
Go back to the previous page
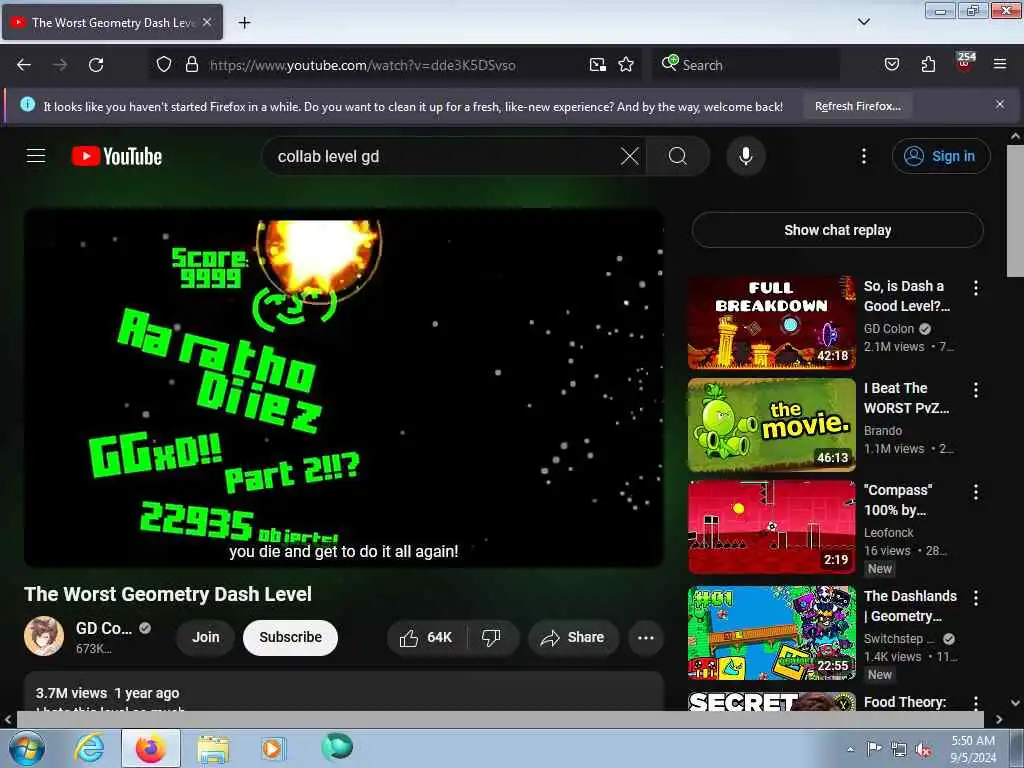coord(24,65)
